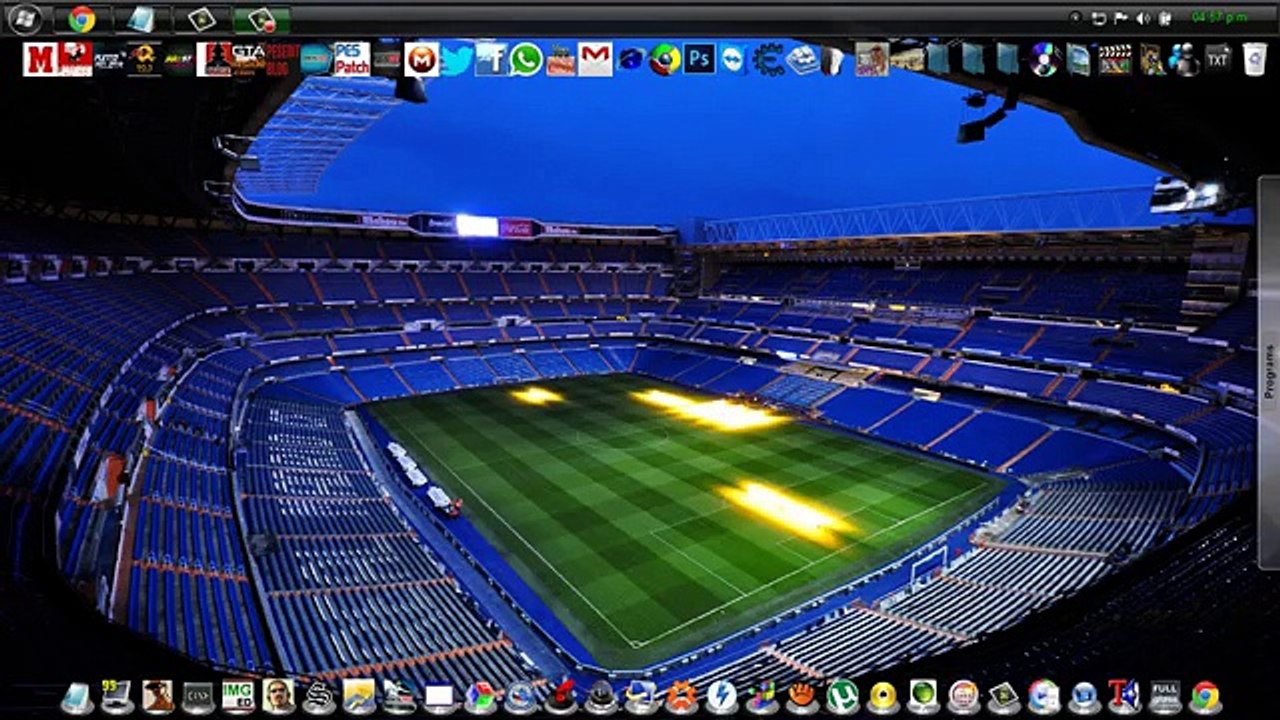
Task: Open the Programs side tab
Action: click(x=1269, y=371)
